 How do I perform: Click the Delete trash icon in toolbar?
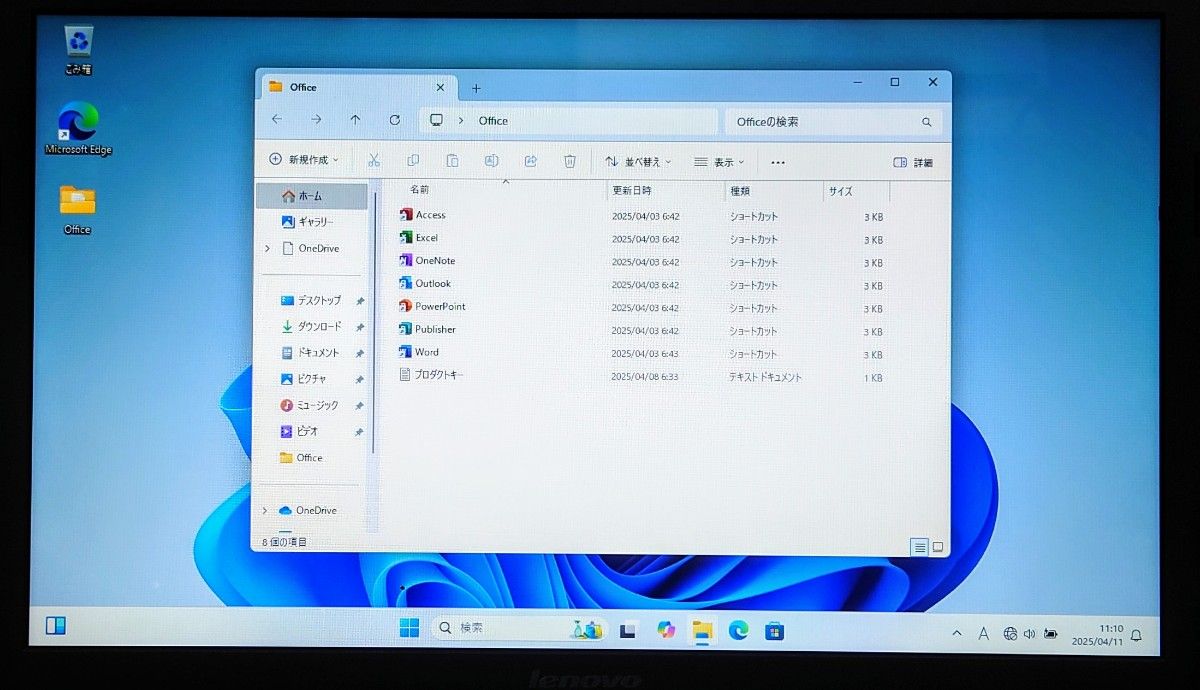click(x=570, y=161)
